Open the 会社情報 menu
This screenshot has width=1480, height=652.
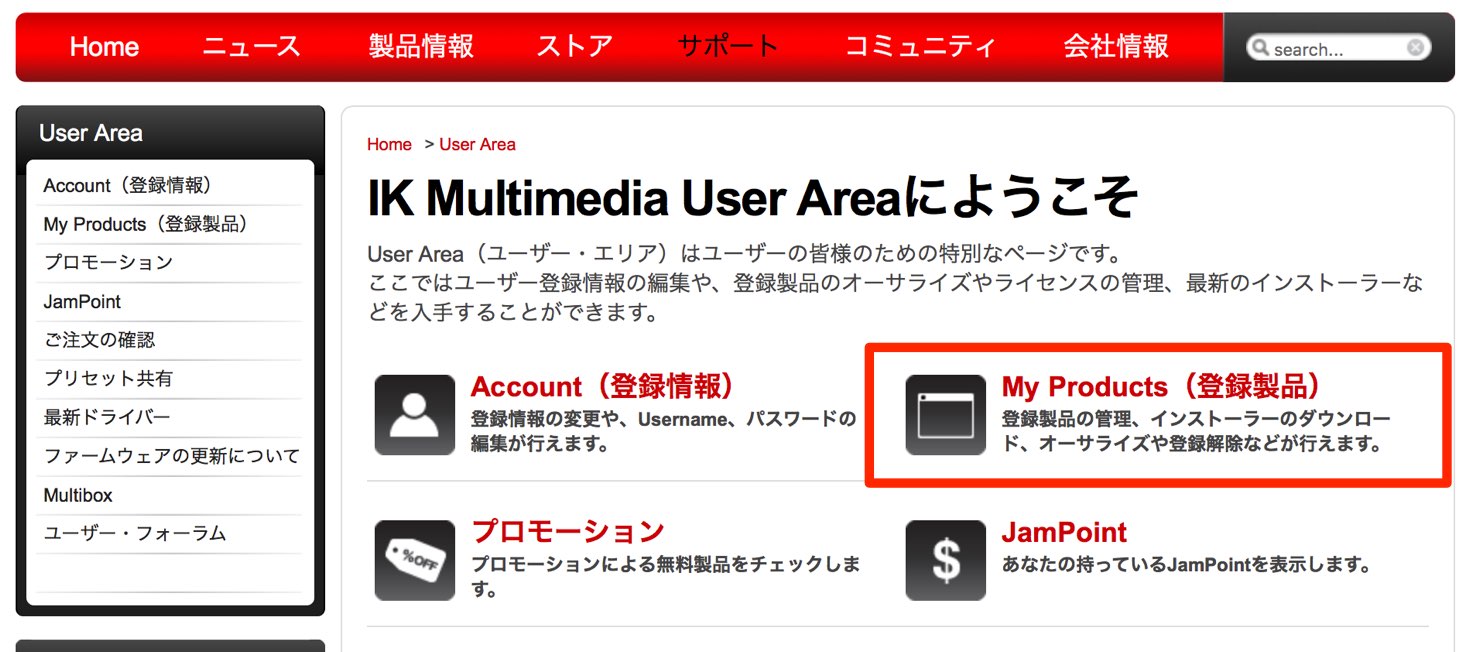1116,47
